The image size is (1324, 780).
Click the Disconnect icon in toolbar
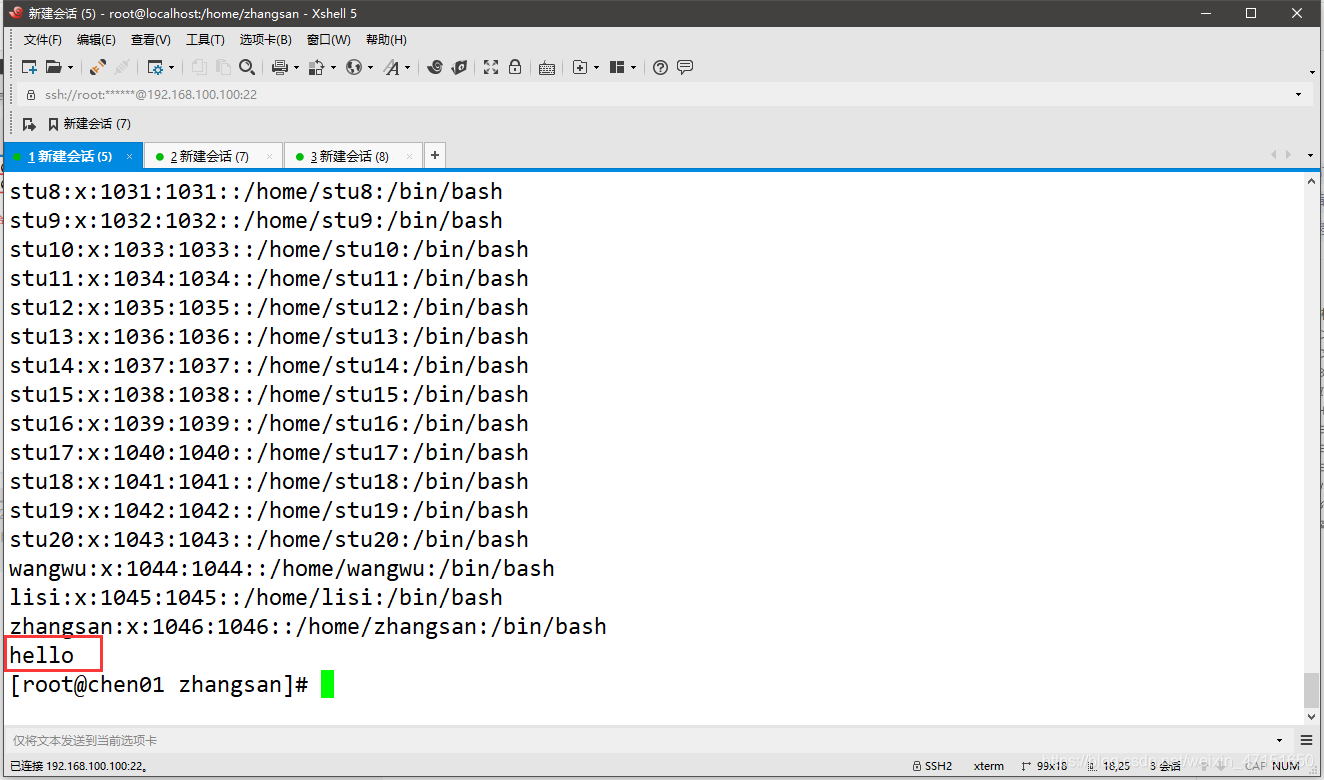(121, 67)
